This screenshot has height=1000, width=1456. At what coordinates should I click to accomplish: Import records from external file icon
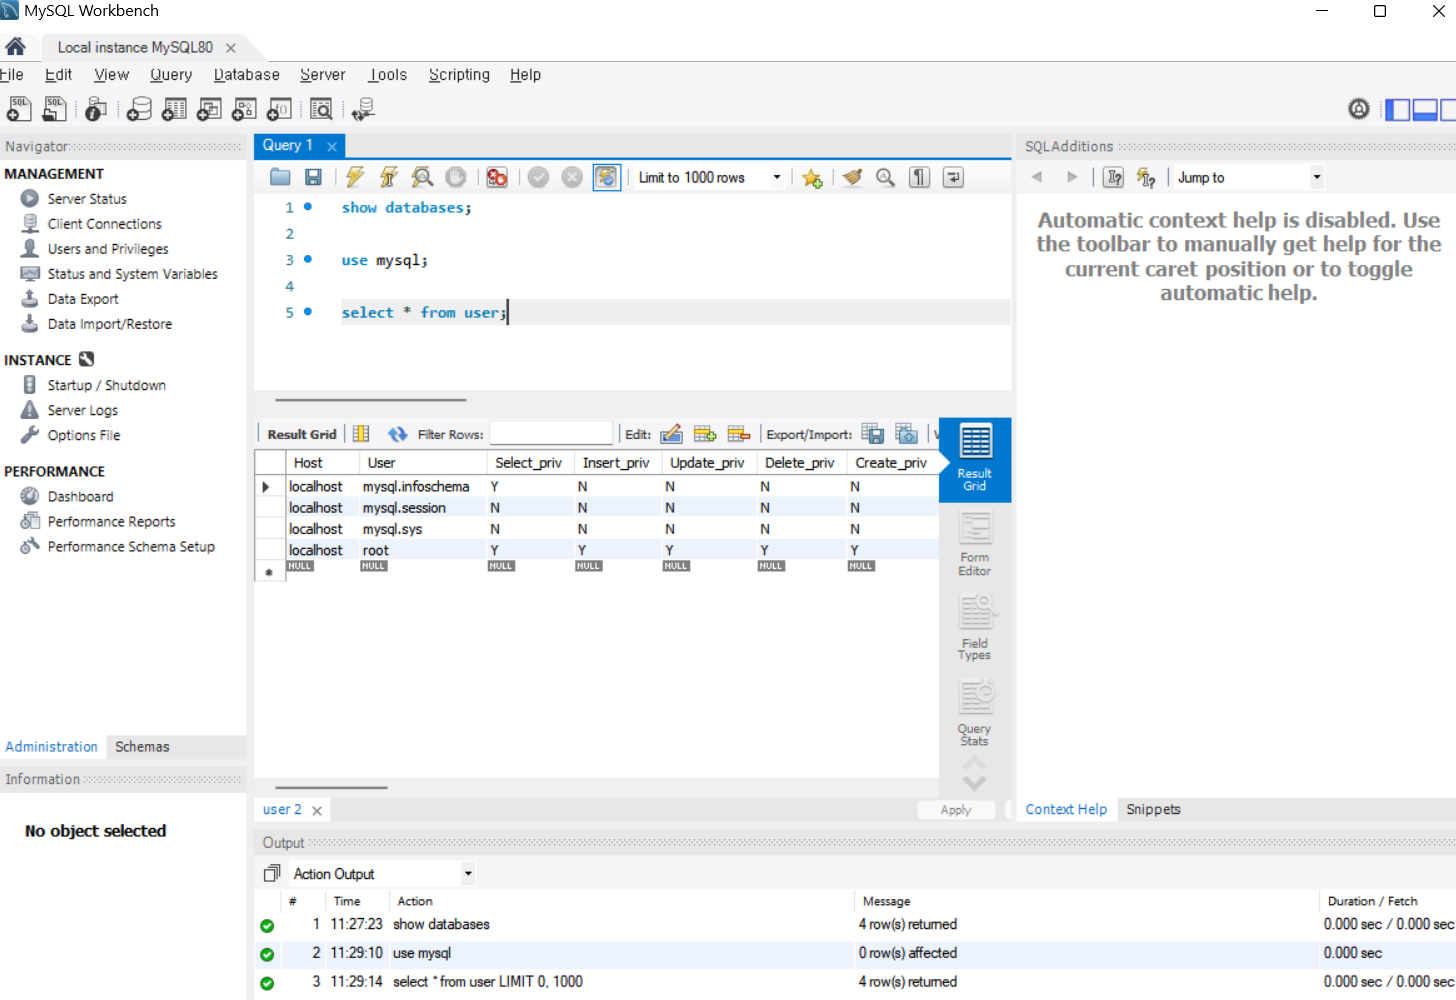click(907, 434)
